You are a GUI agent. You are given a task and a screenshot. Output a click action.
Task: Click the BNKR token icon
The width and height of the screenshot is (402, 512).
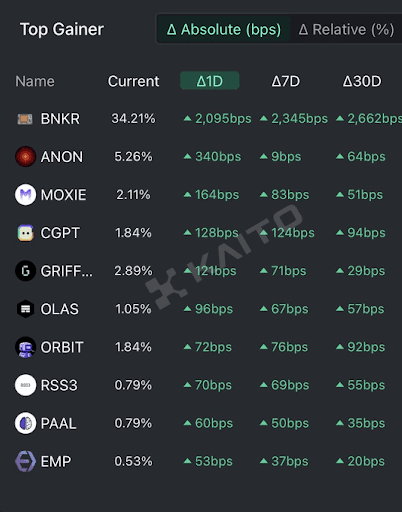click(x=25, y=119)
